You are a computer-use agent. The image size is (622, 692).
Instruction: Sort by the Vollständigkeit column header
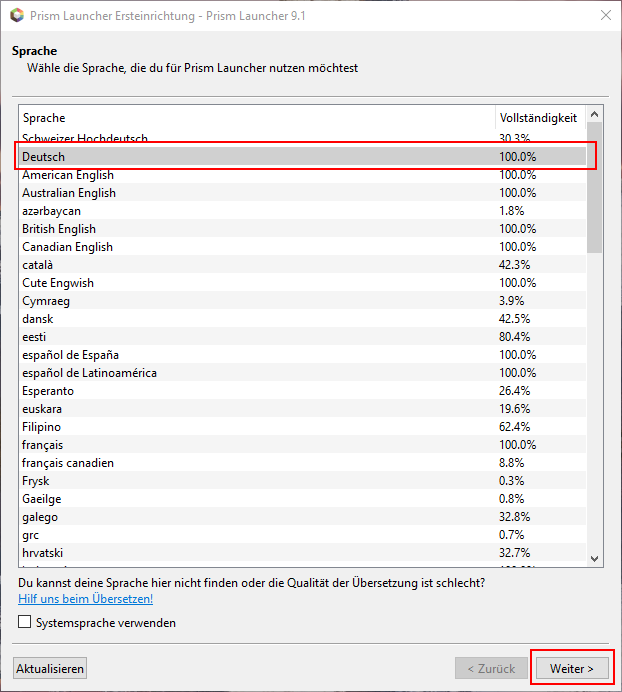[x=538, y=118]
